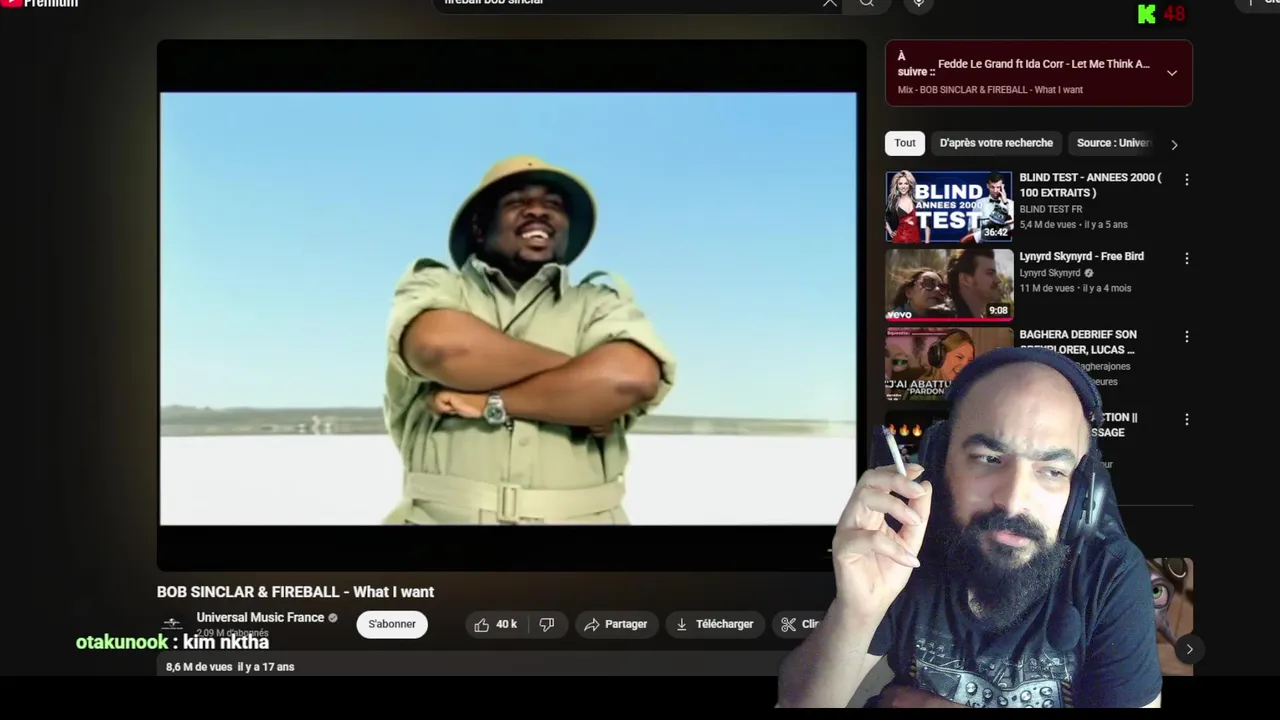Viewport: 1280px width, 720px height.
Task: Select the Tout filter chip
Action: click(905, 143)
